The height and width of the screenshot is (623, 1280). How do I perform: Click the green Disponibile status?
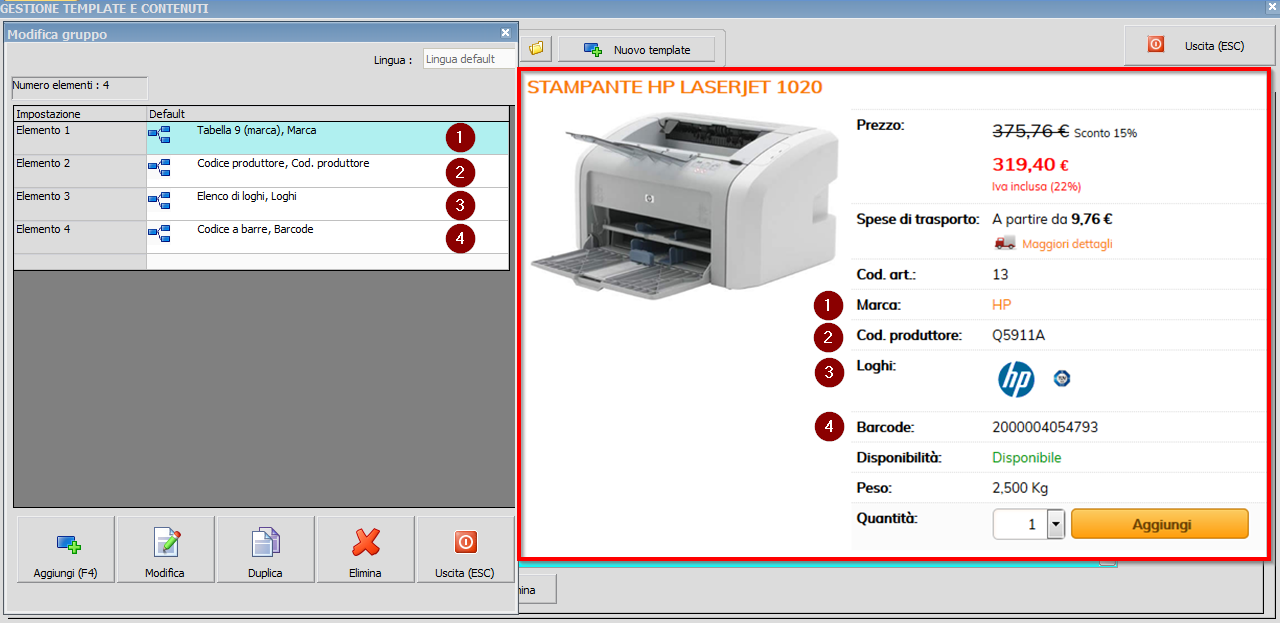1027,458
